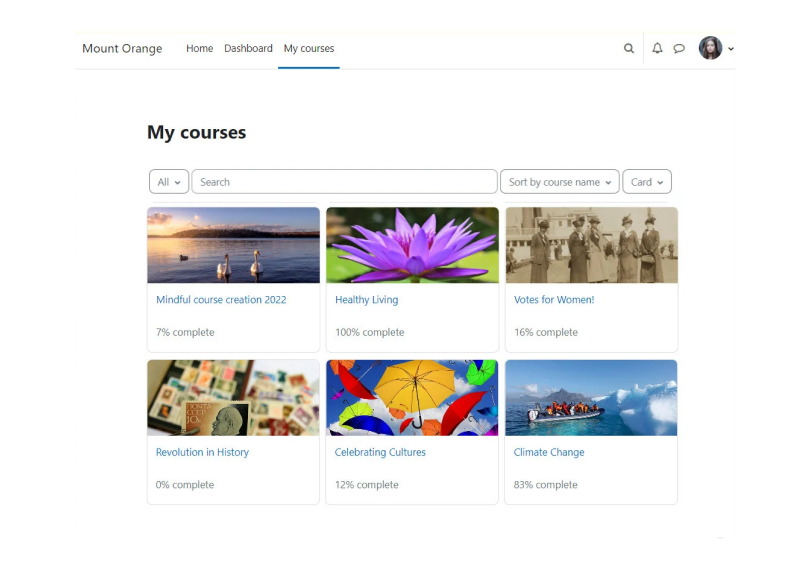
Task: Click the Mount Orange site name
Action: (x=122, y=49)
